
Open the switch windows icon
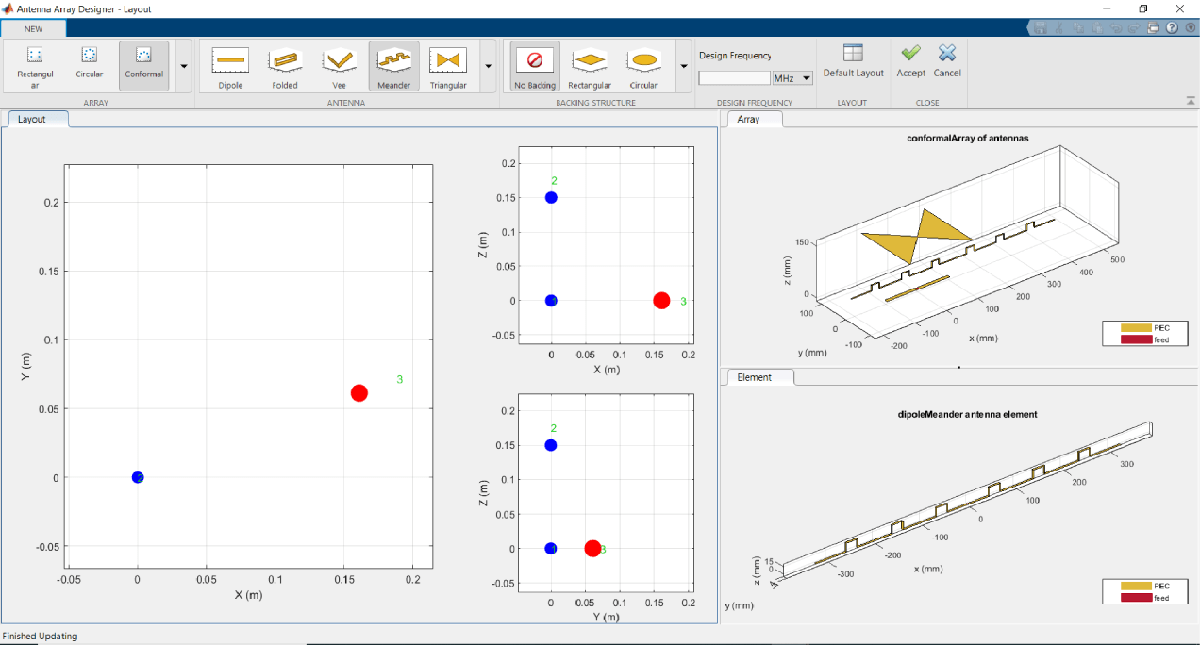(1154, 28)
